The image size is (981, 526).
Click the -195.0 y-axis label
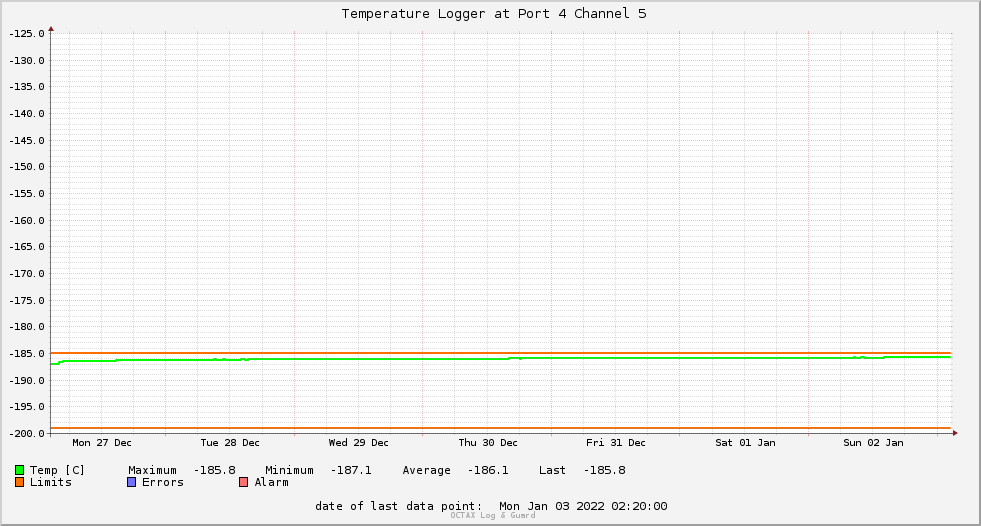point(27,407)
